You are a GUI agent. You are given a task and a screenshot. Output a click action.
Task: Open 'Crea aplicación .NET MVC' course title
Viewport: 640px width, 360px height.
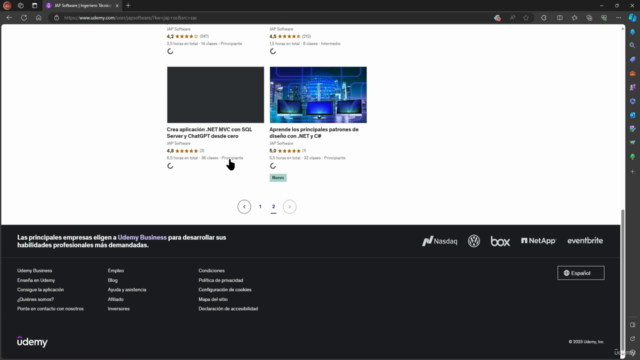[x=209, y=133]
